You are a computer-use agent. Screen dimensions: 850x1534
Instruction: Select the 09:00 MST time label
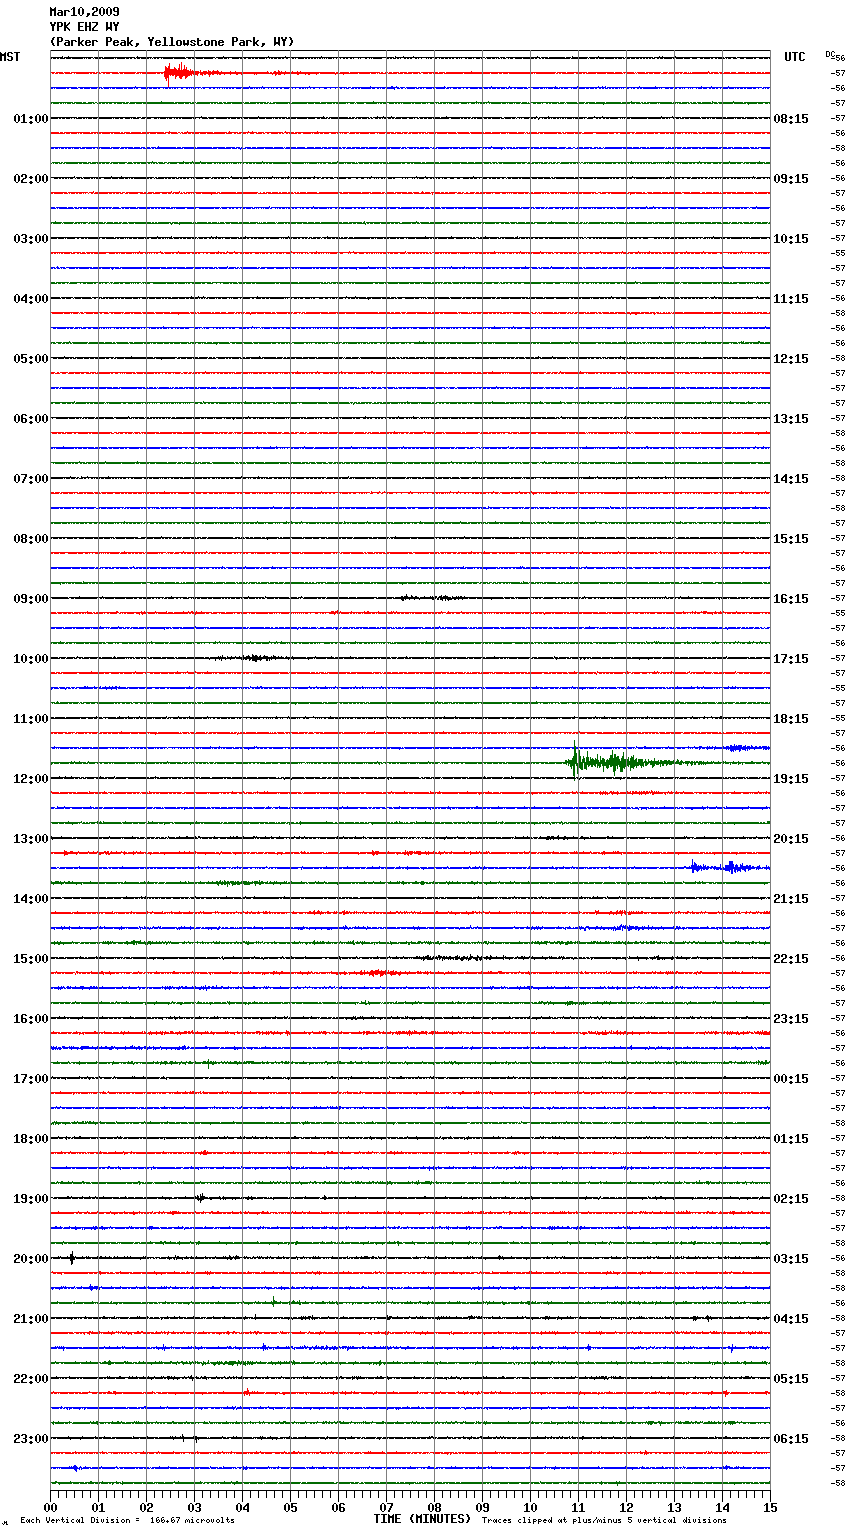tap(31, 599)
